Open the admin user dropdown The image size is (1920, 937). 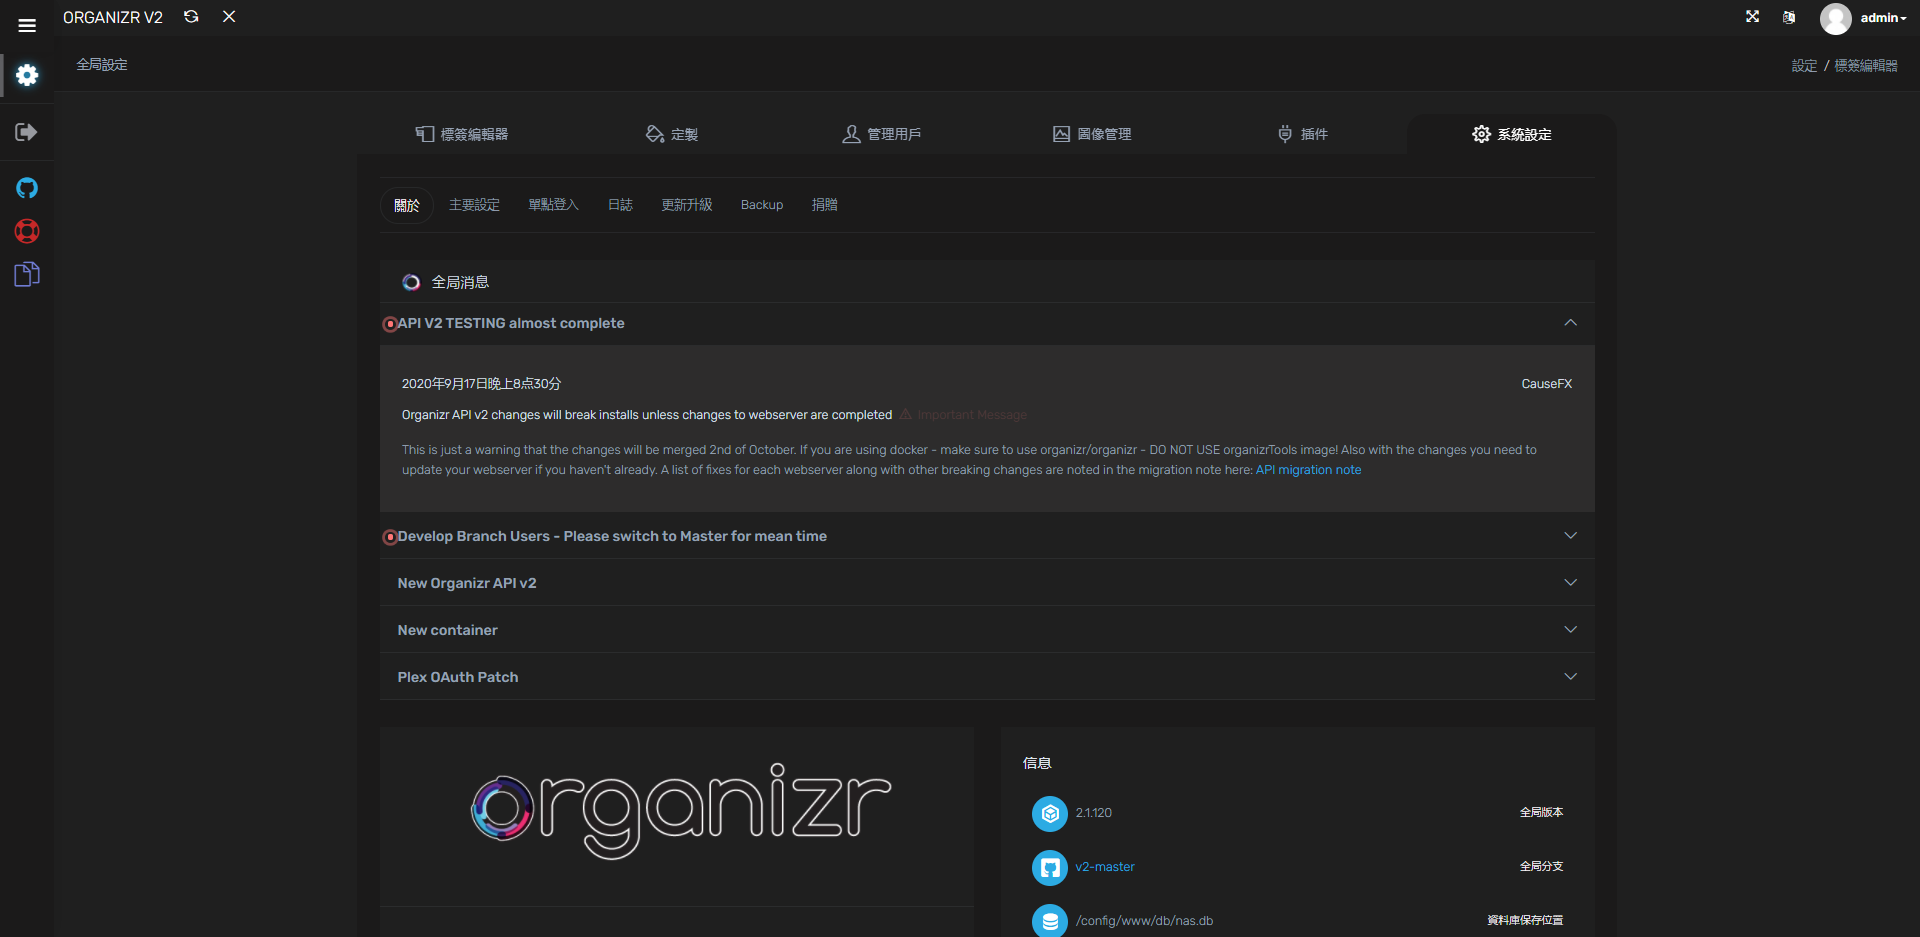point(1883,18)
